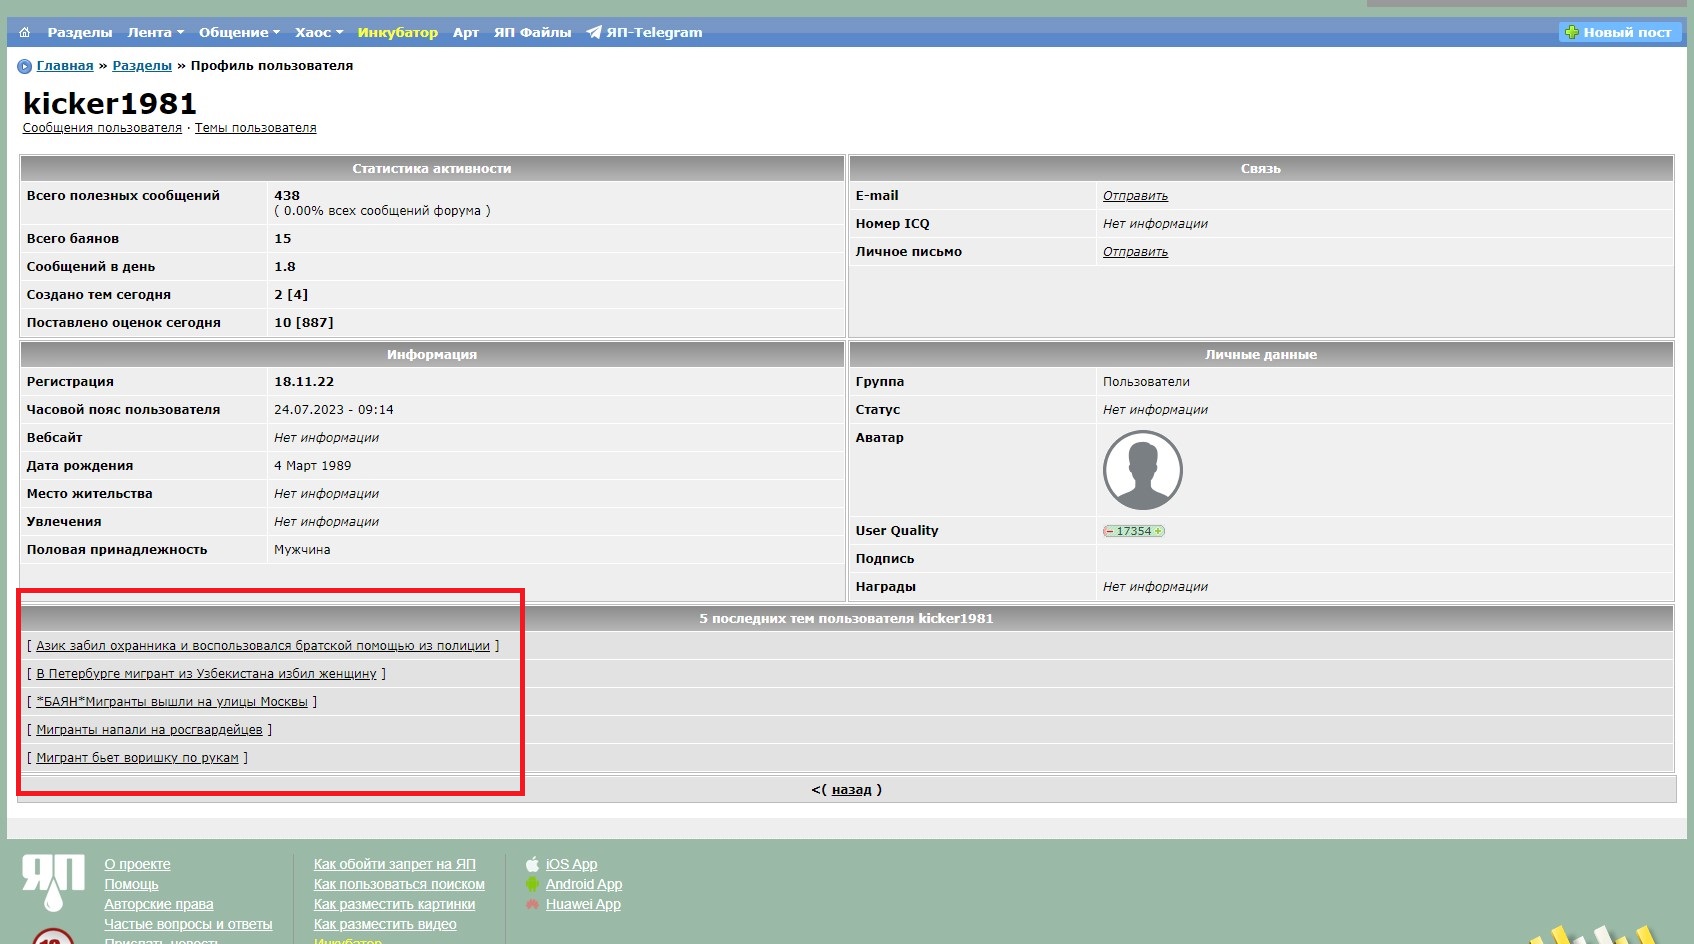Screen dimensions: 1694x944
Task: Select the registration date 18.11.22
Action: point(304,382)
